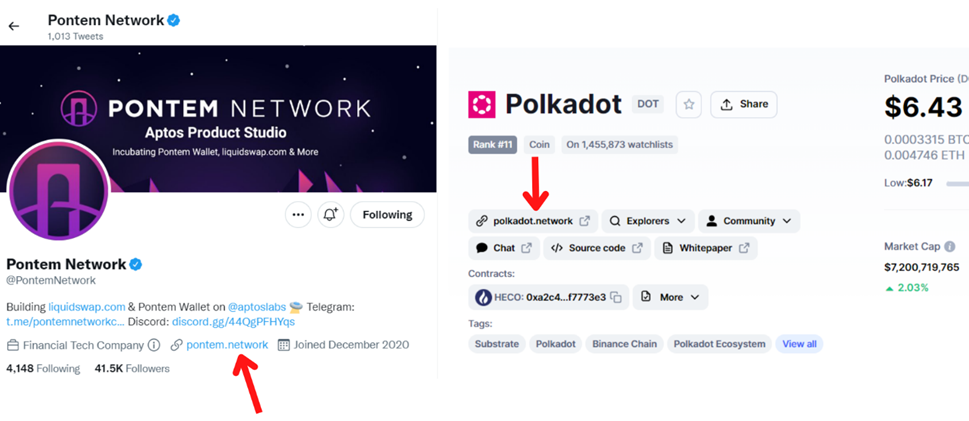This screenshot has height=421, width=969.
Task: Open the More contracts dropdown
Action: [670, 297]
